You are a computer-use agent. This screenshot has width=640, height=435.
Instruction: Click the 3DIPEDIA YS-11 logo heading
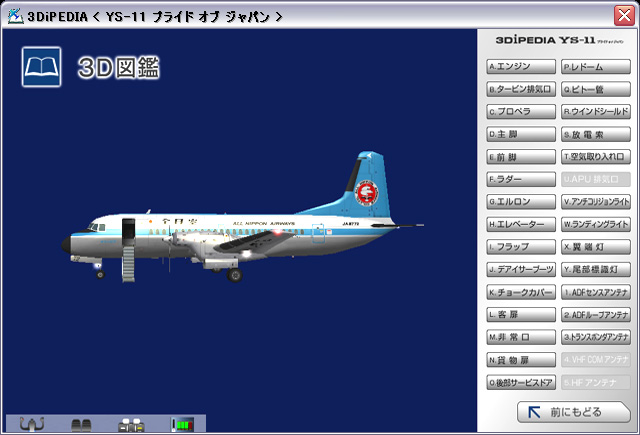(x=559, y=40)
